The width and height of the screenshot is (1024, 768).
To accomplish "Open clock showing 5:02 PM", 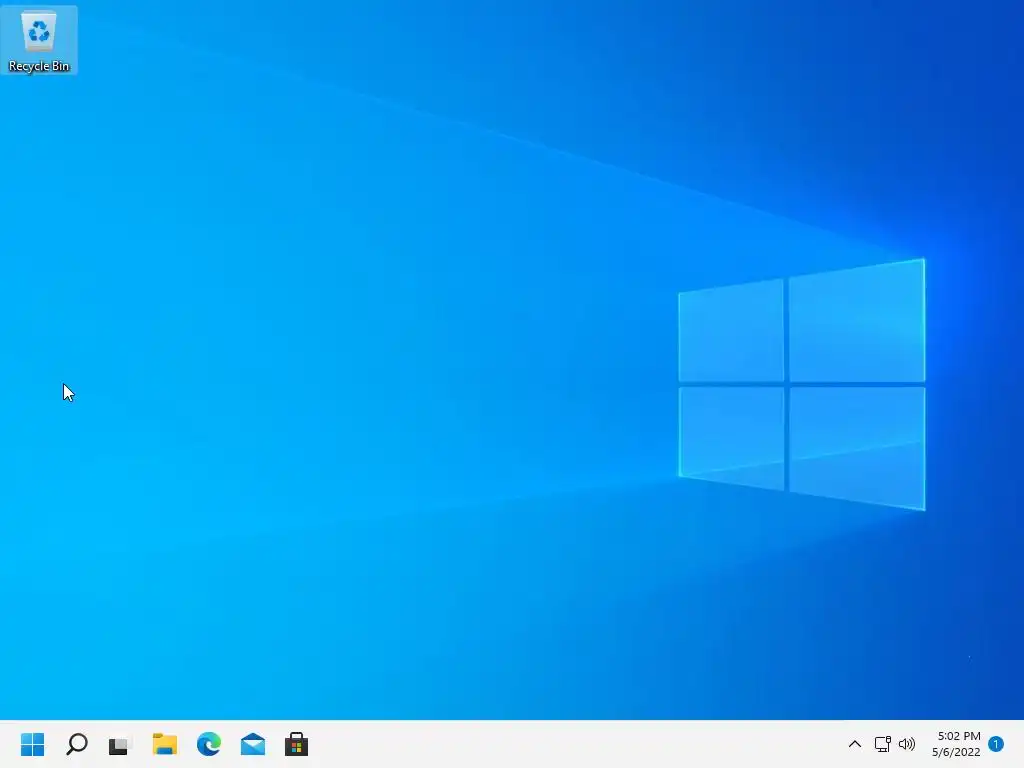I will tap(957, 744).
